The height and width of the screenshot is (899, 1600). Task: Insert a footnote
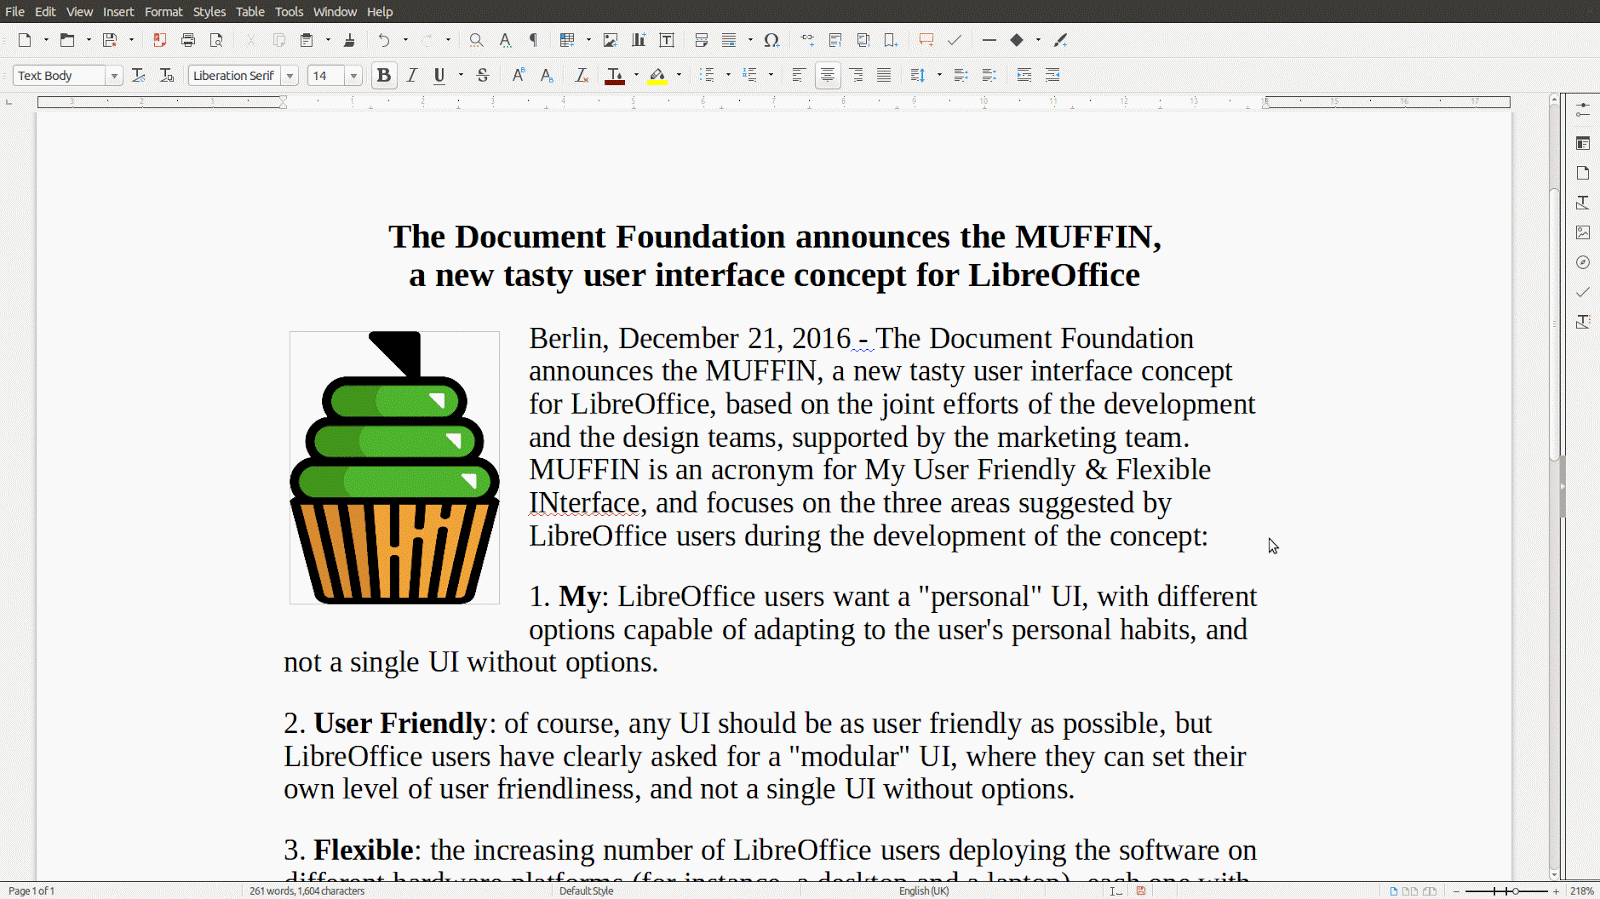(x=835, y=40)
